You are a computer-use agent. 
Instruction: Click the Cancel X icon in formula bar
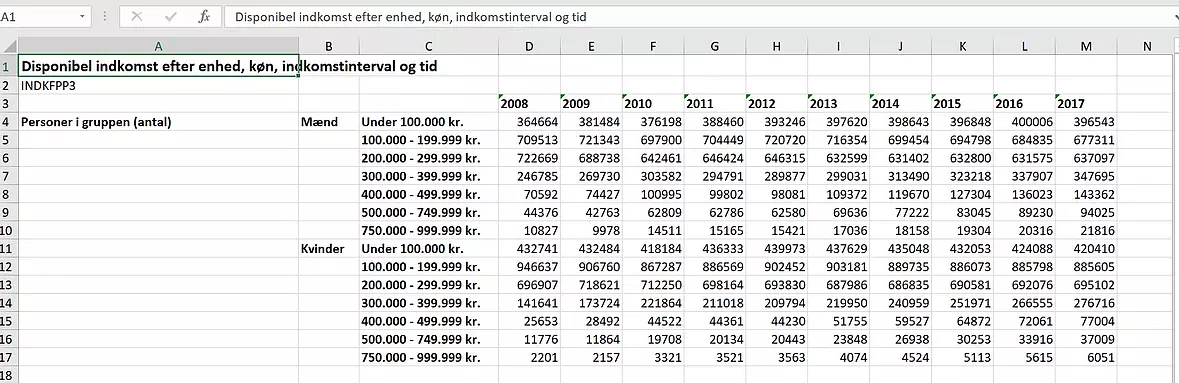(x=136, y=17)
